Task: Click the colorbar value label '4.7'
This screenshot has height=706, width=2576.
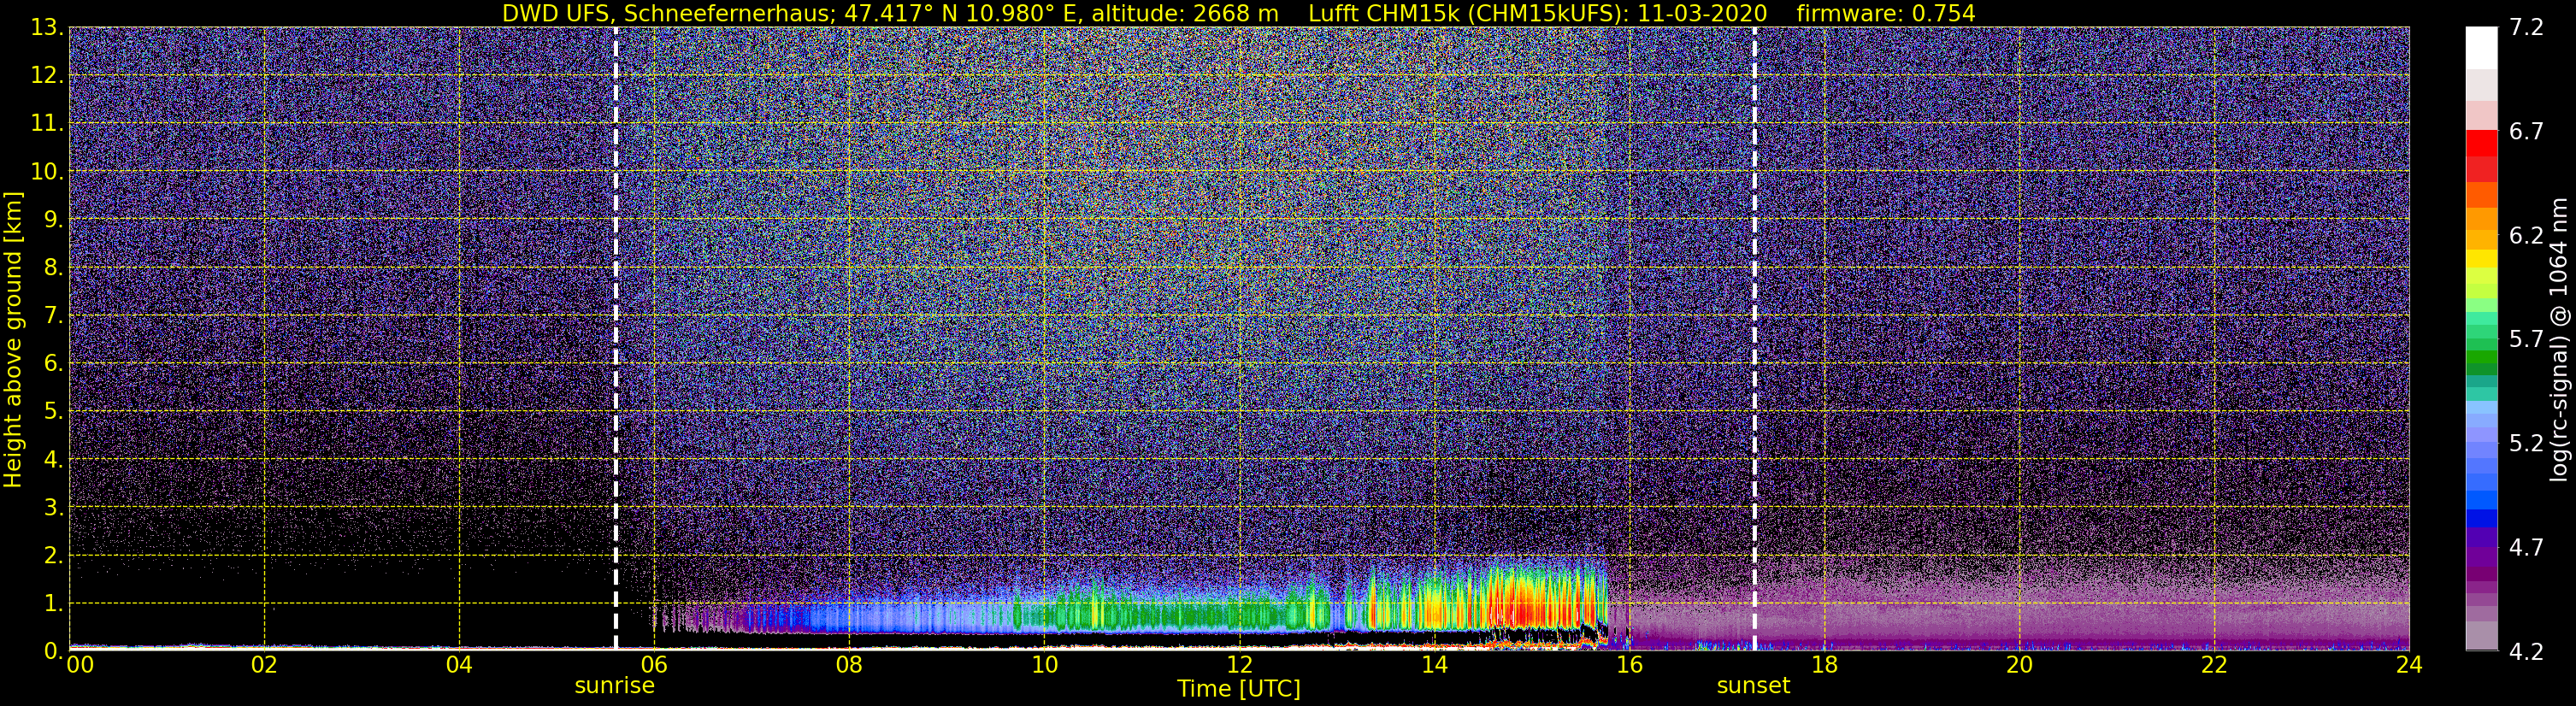Action: click(2526, 548)
